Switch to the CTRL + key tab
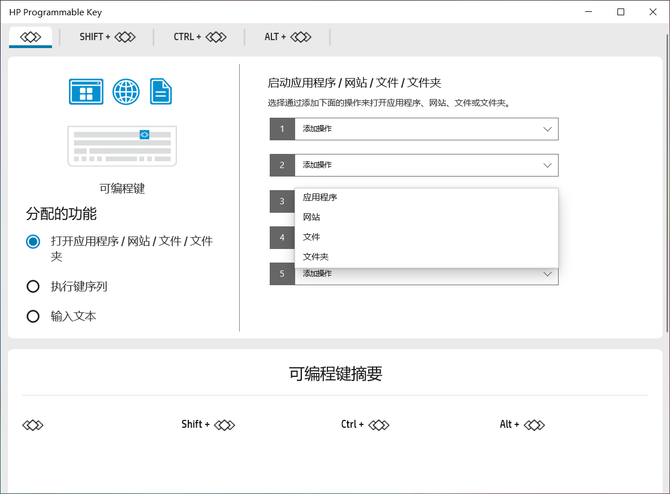The image size is (670, 494). (x=200, y=37)
